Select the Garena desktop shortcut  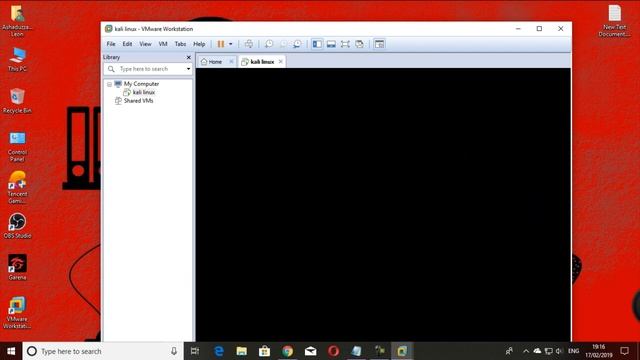17,267
